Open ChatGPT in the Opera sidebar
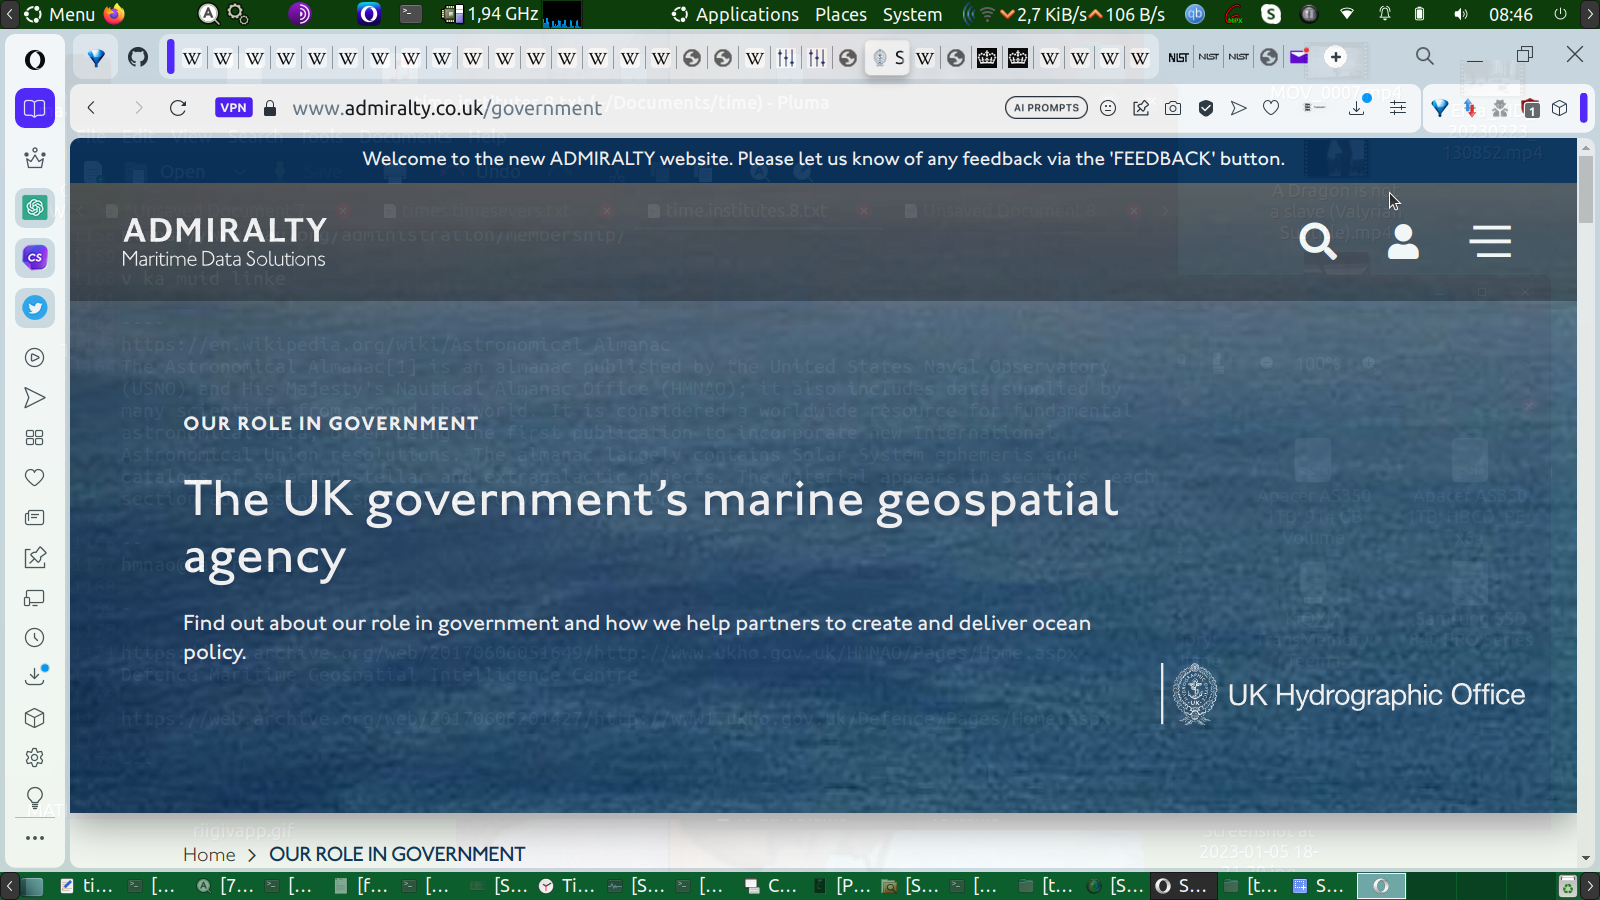Image resolution: width=1600 pixels, height=900 pixels. point(35,207)
